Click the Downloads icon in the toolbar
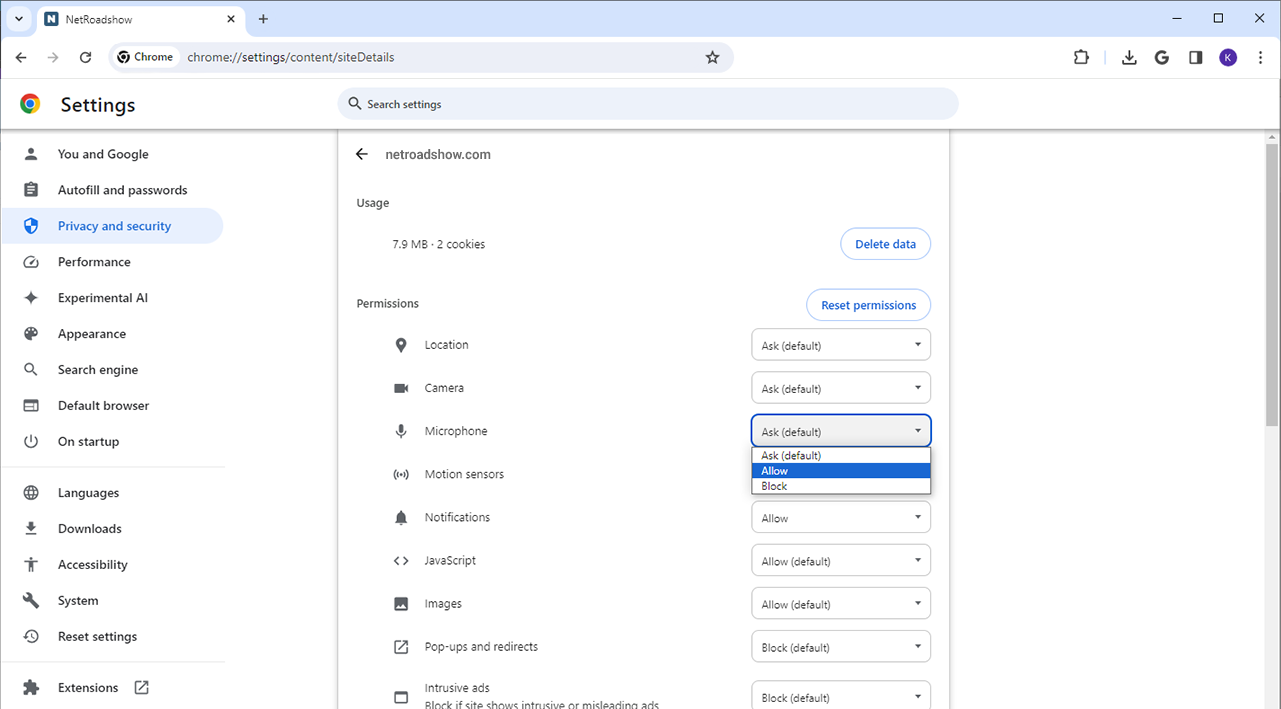Image resolution: width=1281 pixels, height=709 pixels. point(1129,57)
